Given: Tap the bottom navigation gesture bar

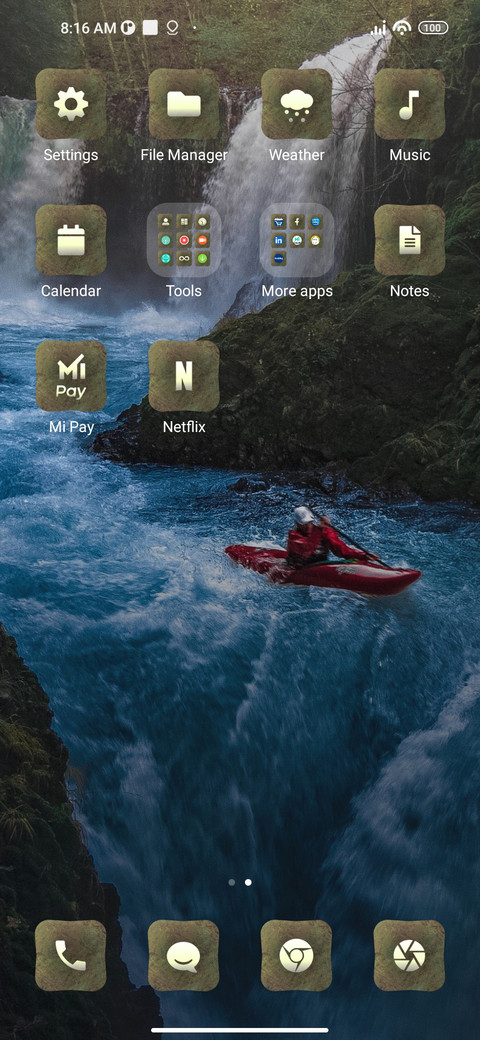Looking at the screenshot, I should coord(240,1030).
